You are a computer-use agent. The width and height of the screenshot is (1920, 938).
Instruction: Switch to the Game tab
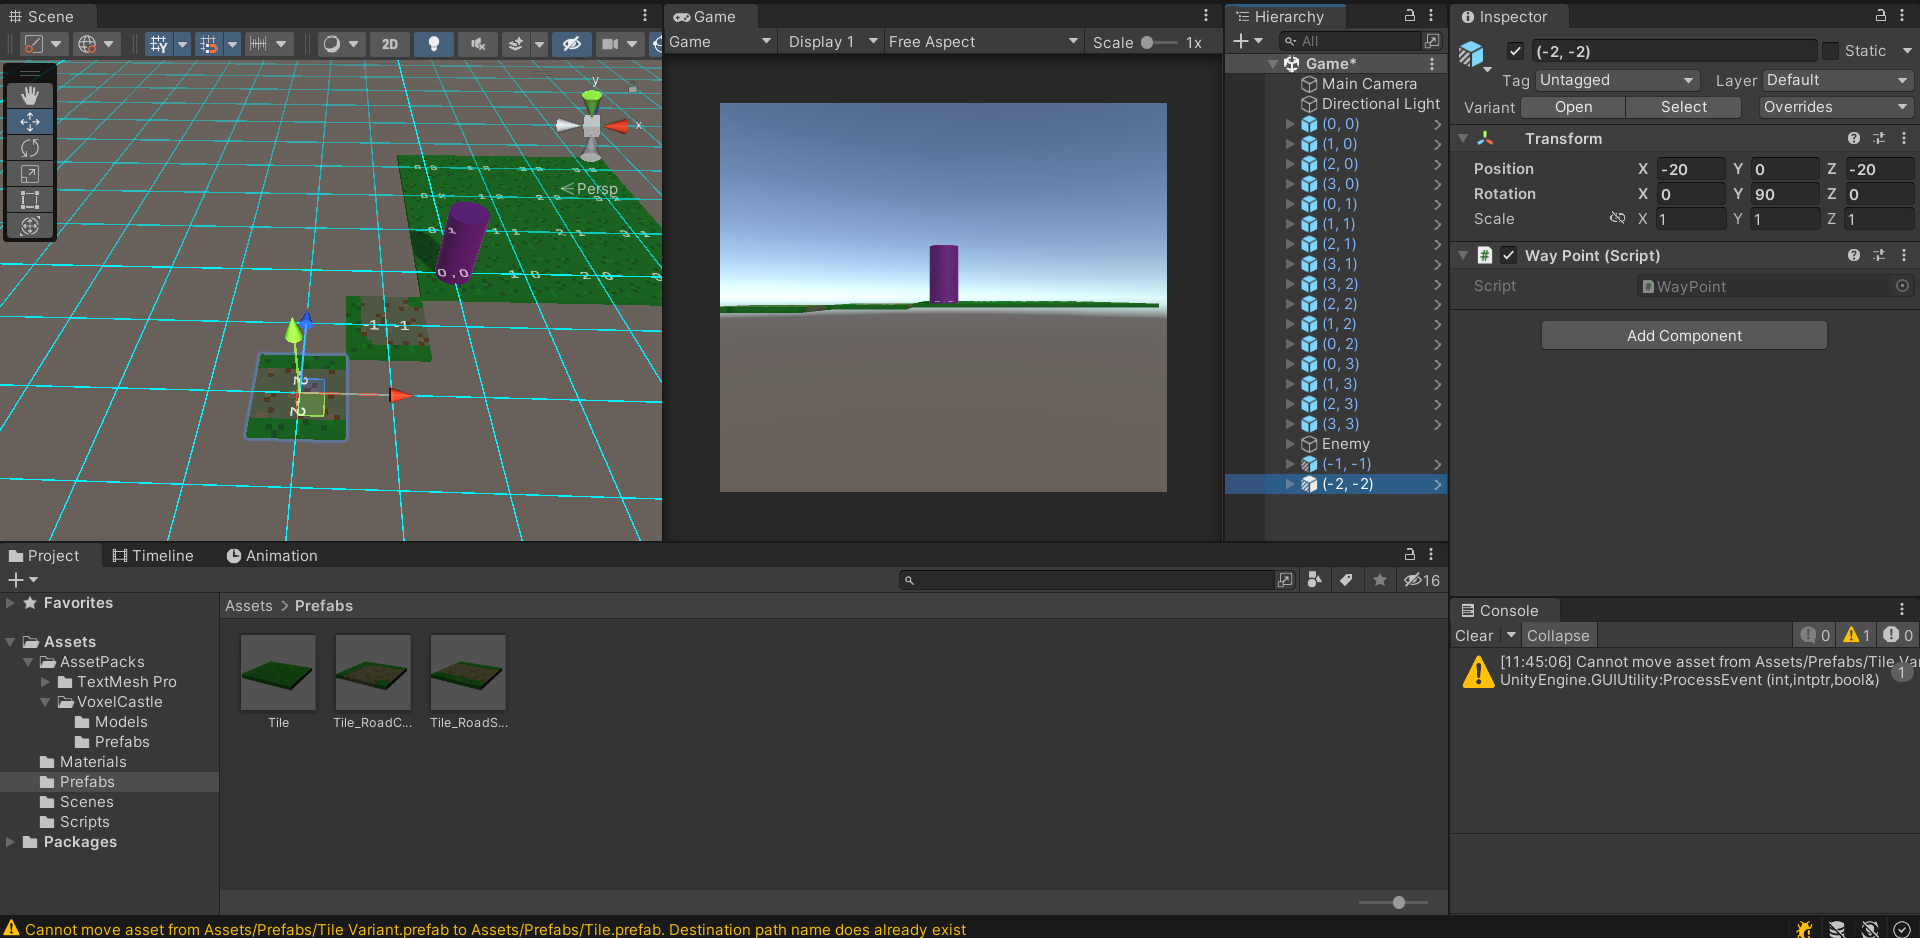(x=705, y=16)
